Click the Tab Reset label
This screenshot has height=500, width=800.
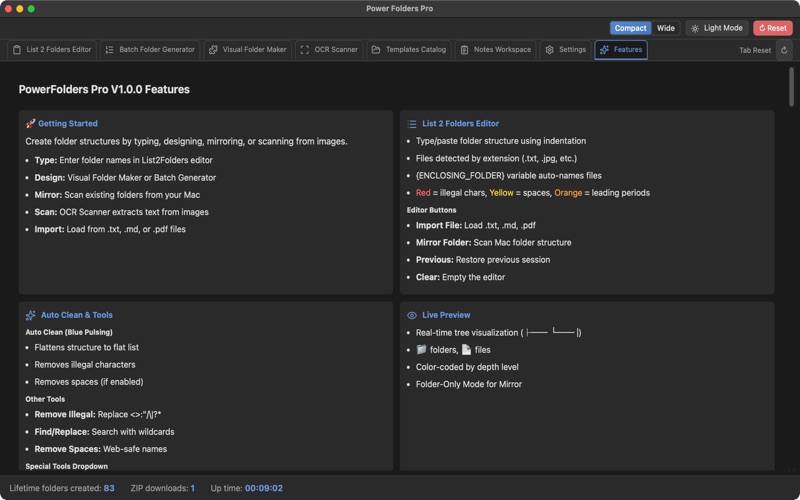755,51
